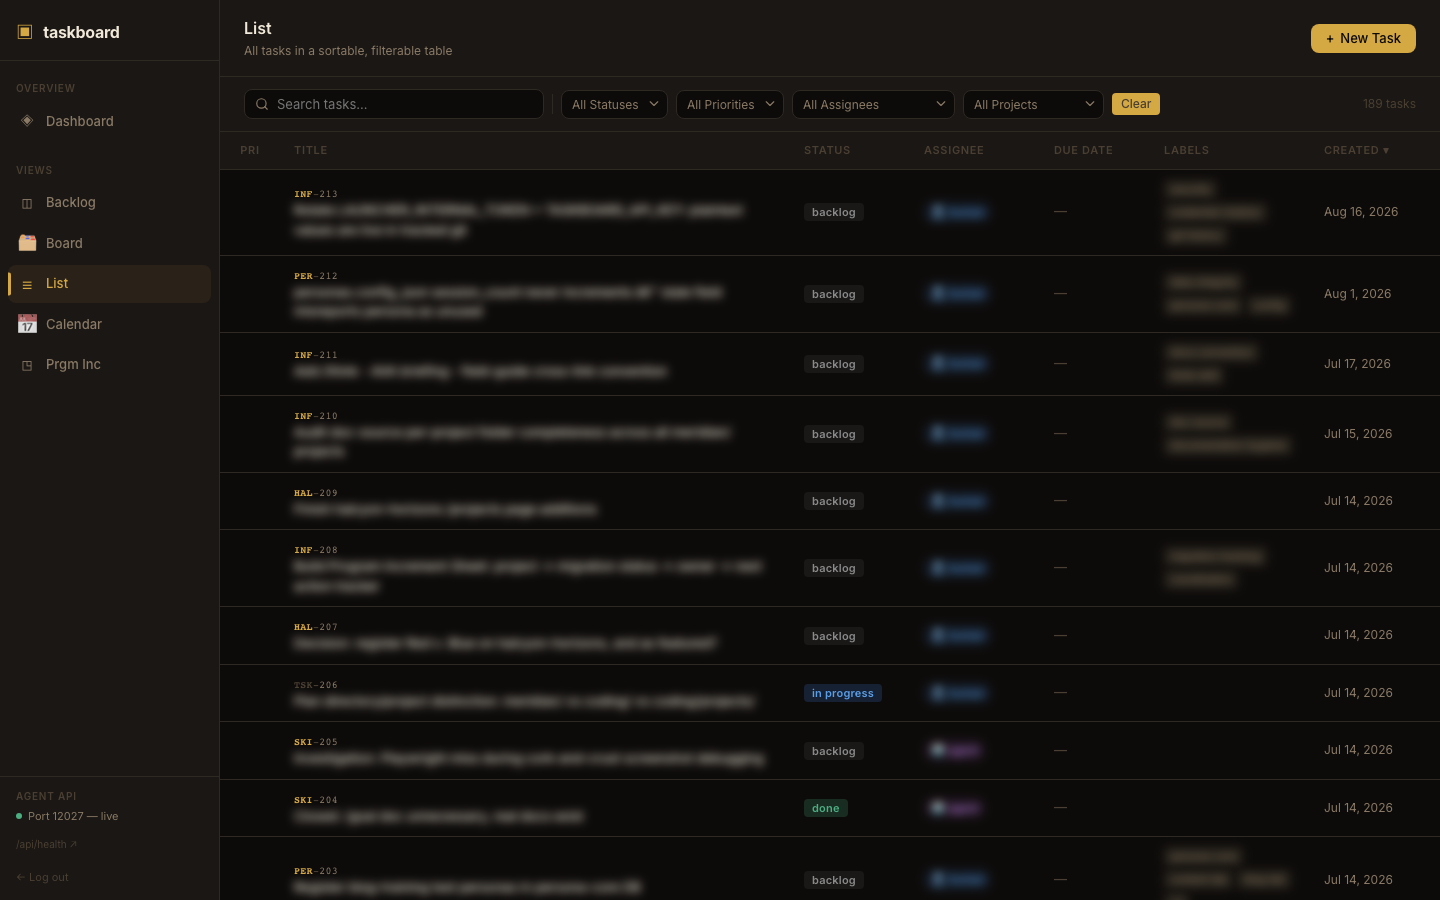Screen dimensions: 1440x900
Task: Click the INF-211 task ID
Action: 316,355
